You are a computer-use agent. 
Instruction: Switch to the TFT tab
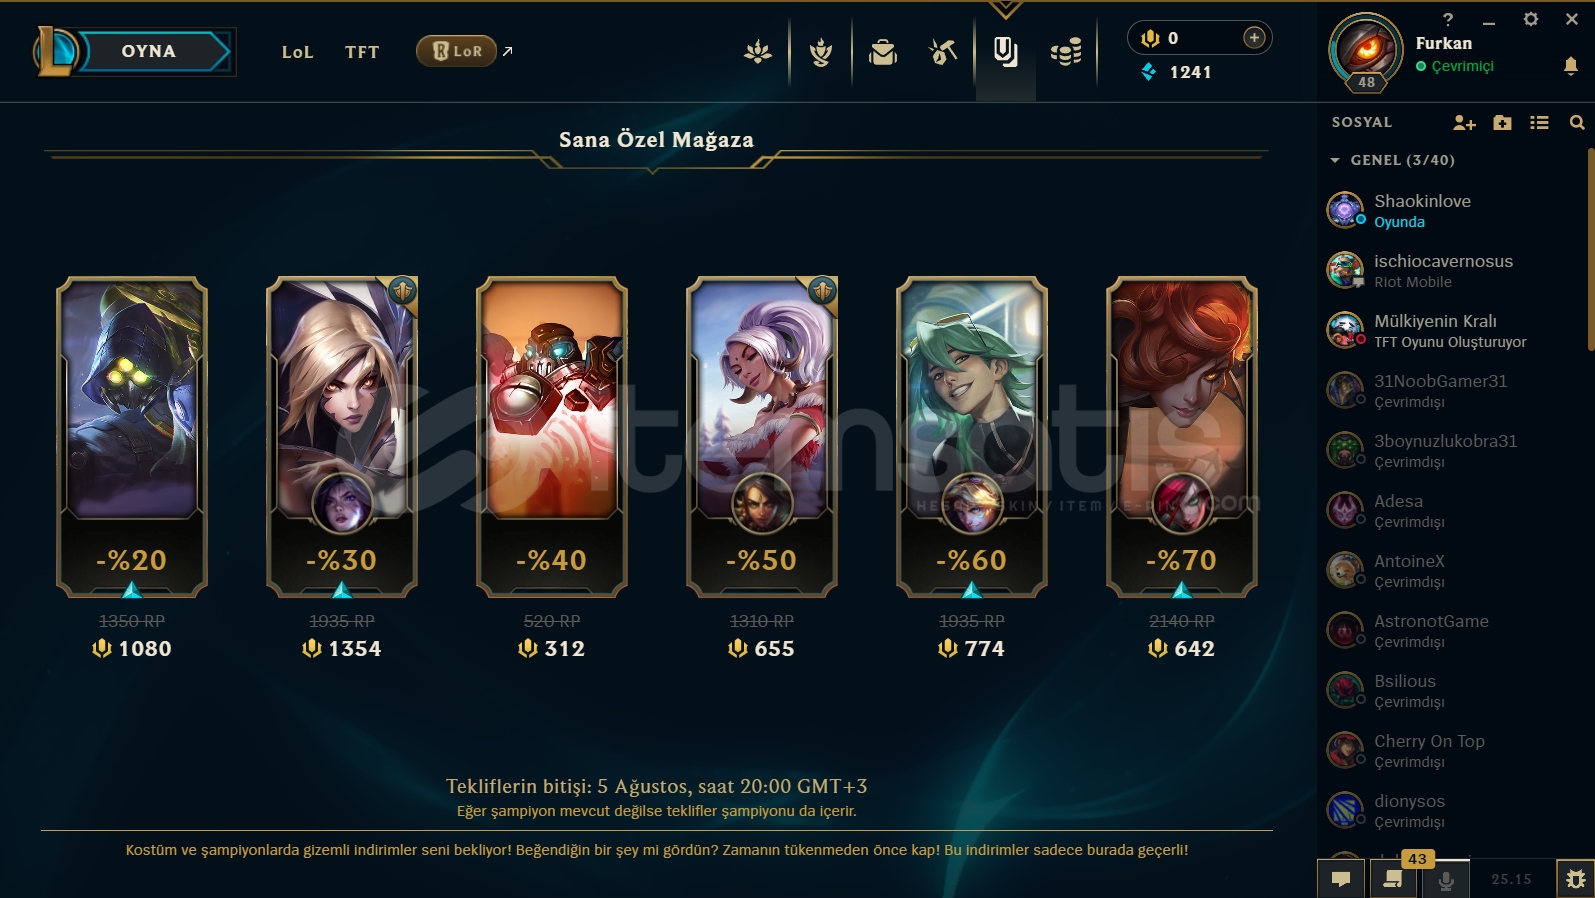[x=362, y=52]
